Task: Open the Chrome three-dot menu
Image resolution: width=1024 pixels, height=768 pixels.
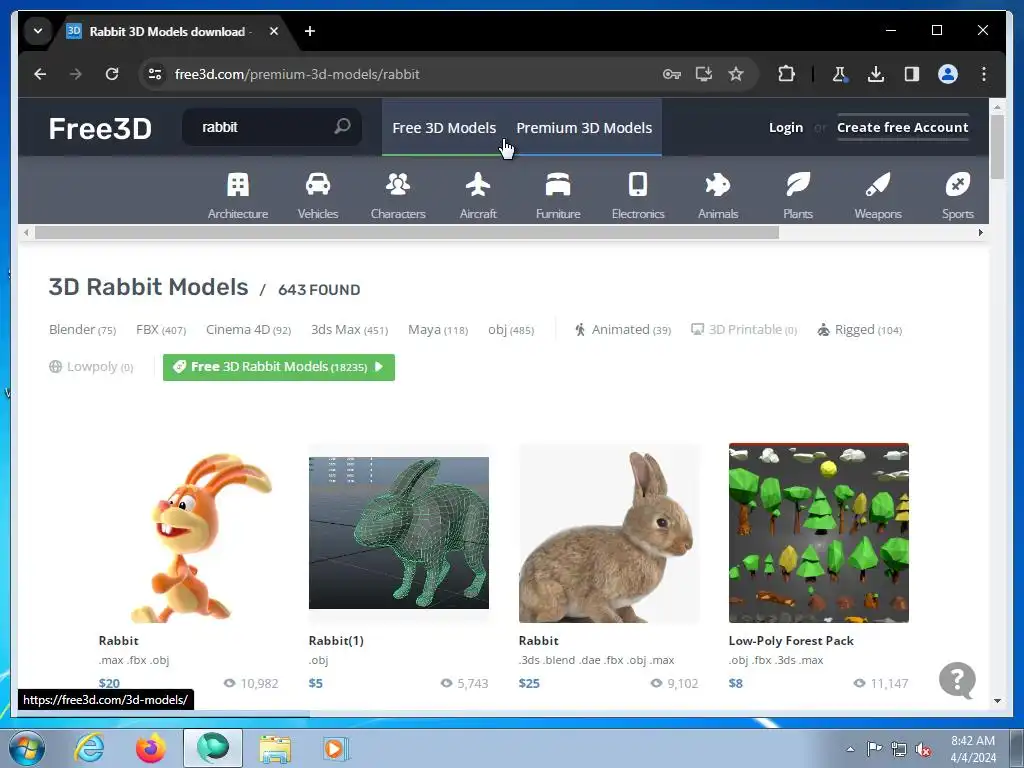Action: (984, 74)
